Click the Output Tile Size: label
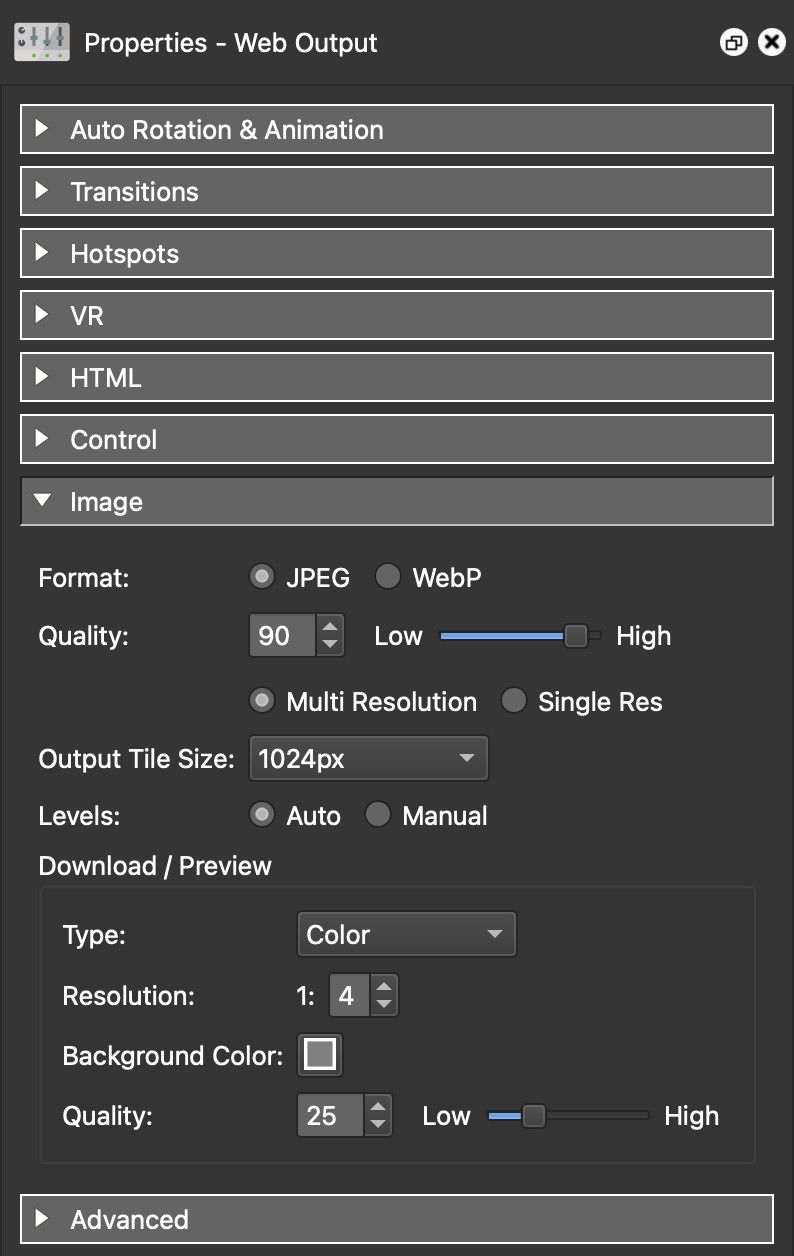Viewport: 794px width, 1256px height. click(x=136, y=758)
